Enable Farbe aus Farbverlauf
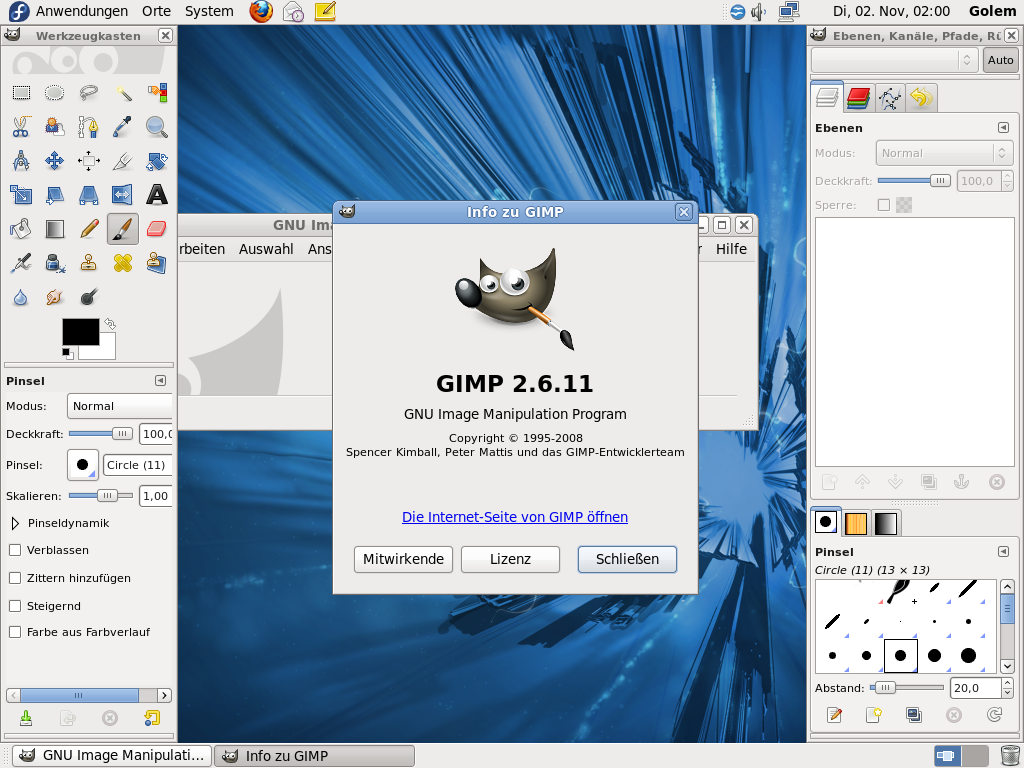The width and height of the screenshot is (1024, 768). pos(15,631)
